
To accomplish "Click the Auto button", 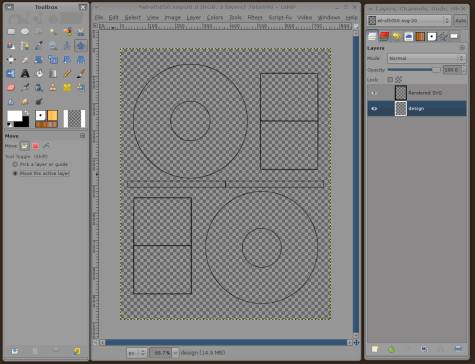I will 460,21.
